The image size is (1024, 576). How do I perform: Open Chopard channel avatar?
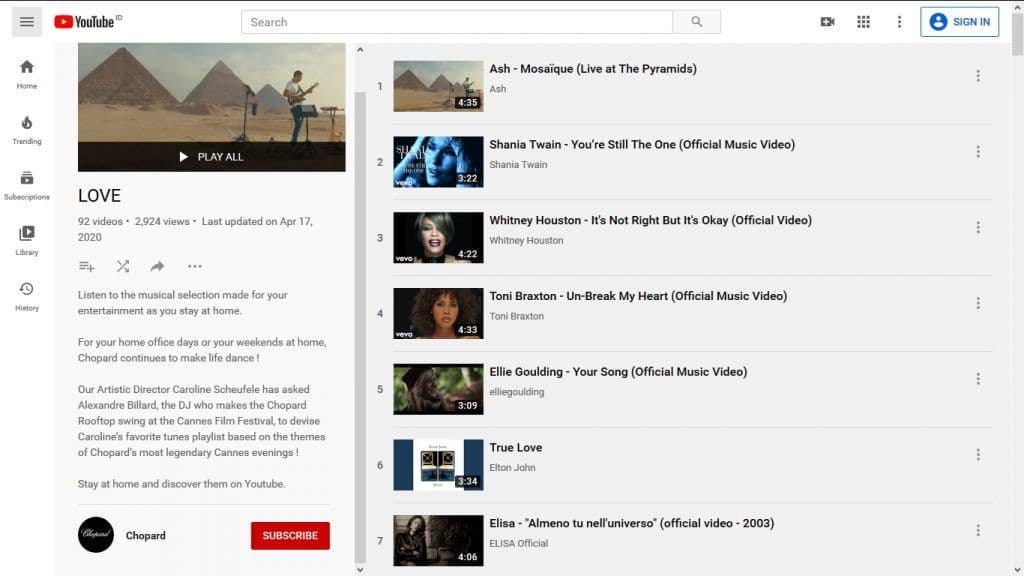[x=96, y=535]
